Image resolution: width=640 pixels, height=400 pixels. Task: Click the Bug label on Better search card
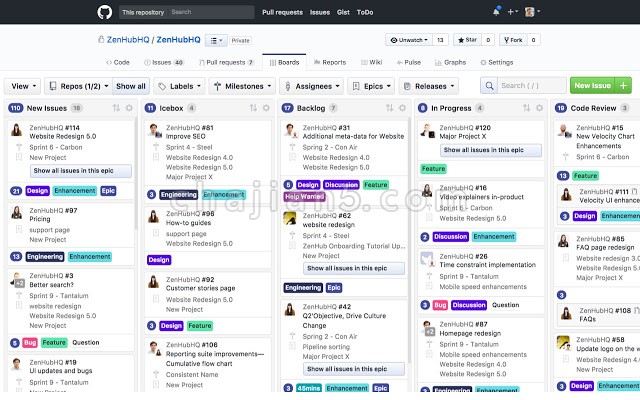30,343
